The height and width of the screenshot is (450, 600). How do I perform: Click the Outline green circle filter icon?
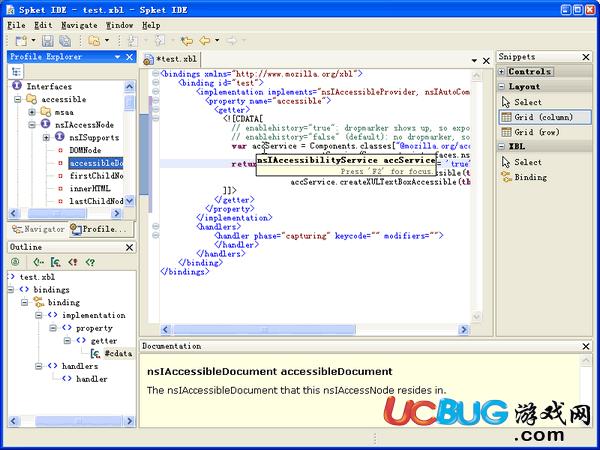[x=15, y=262]
